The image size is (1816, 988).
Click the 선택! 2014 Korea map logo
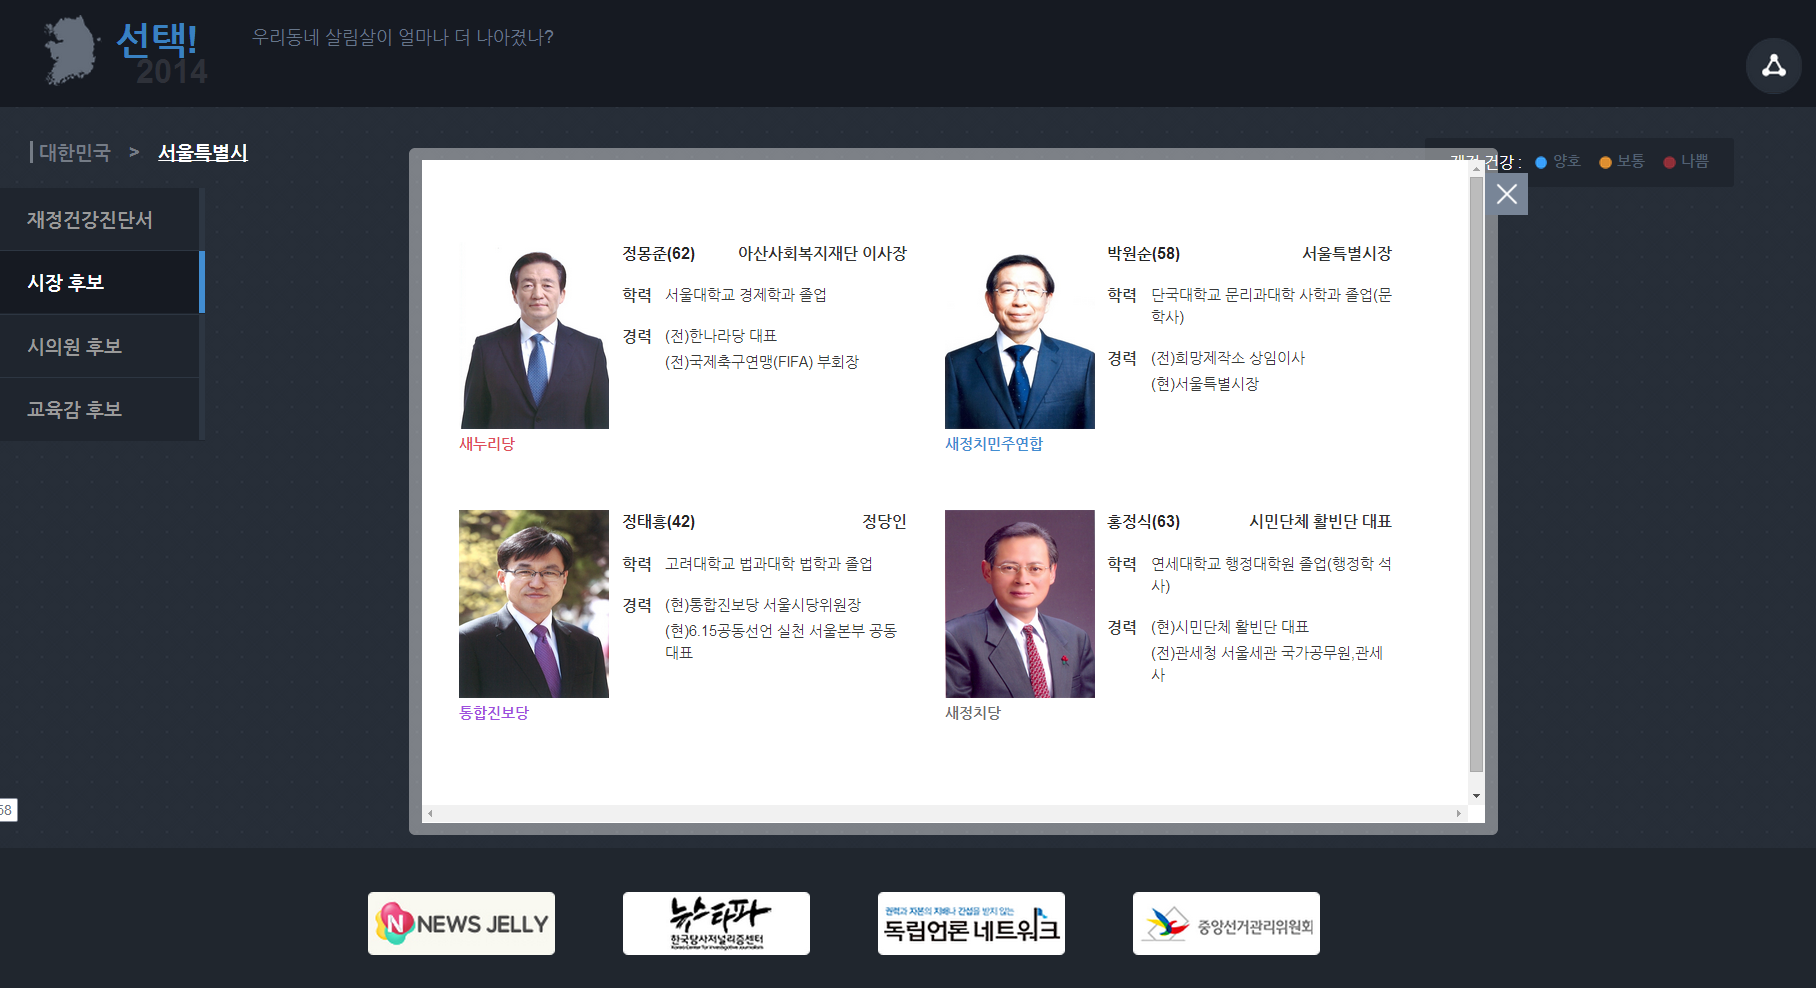(x=125, y=51)
